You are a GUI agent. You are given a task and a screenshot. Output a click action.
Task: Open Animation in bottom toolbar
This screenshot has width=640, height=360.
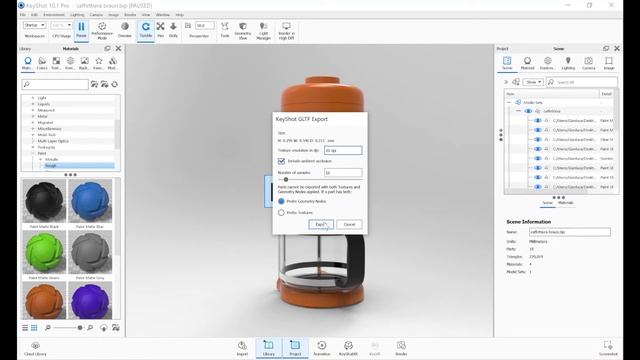click(x=322, y=348)
